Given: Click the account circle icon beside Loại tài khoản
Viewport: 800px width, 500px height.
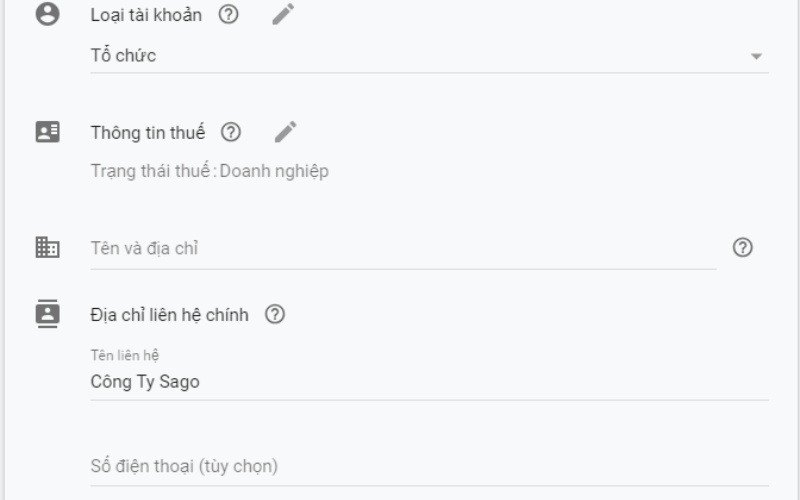Looking at the screenshot, I should click(47, 15).
